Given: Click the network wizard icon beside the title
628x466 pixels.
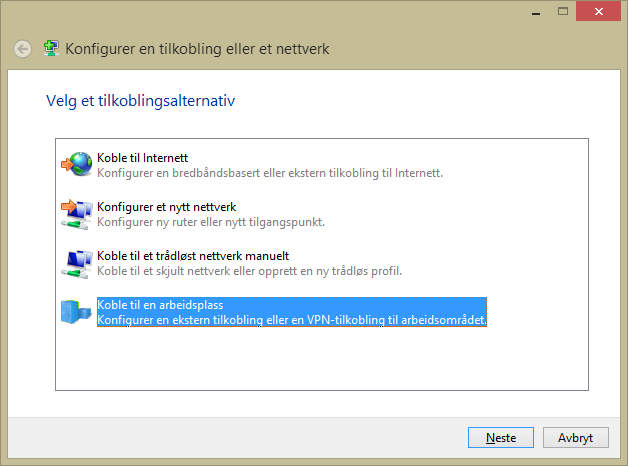Looking at the screenshot, I should point(52,49).
